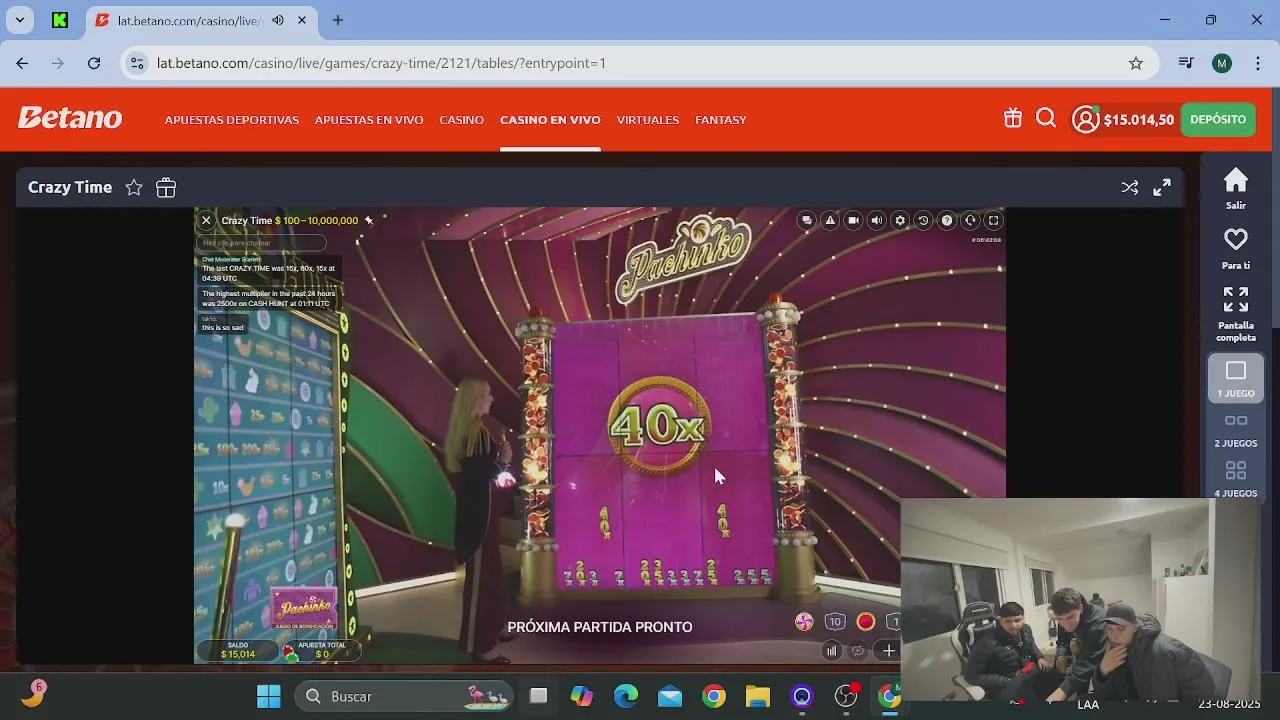Image resolution: width=1280 pixels, height=720 pixels.
Task: Click the plus expand chips button
Action: click(888, 651)
